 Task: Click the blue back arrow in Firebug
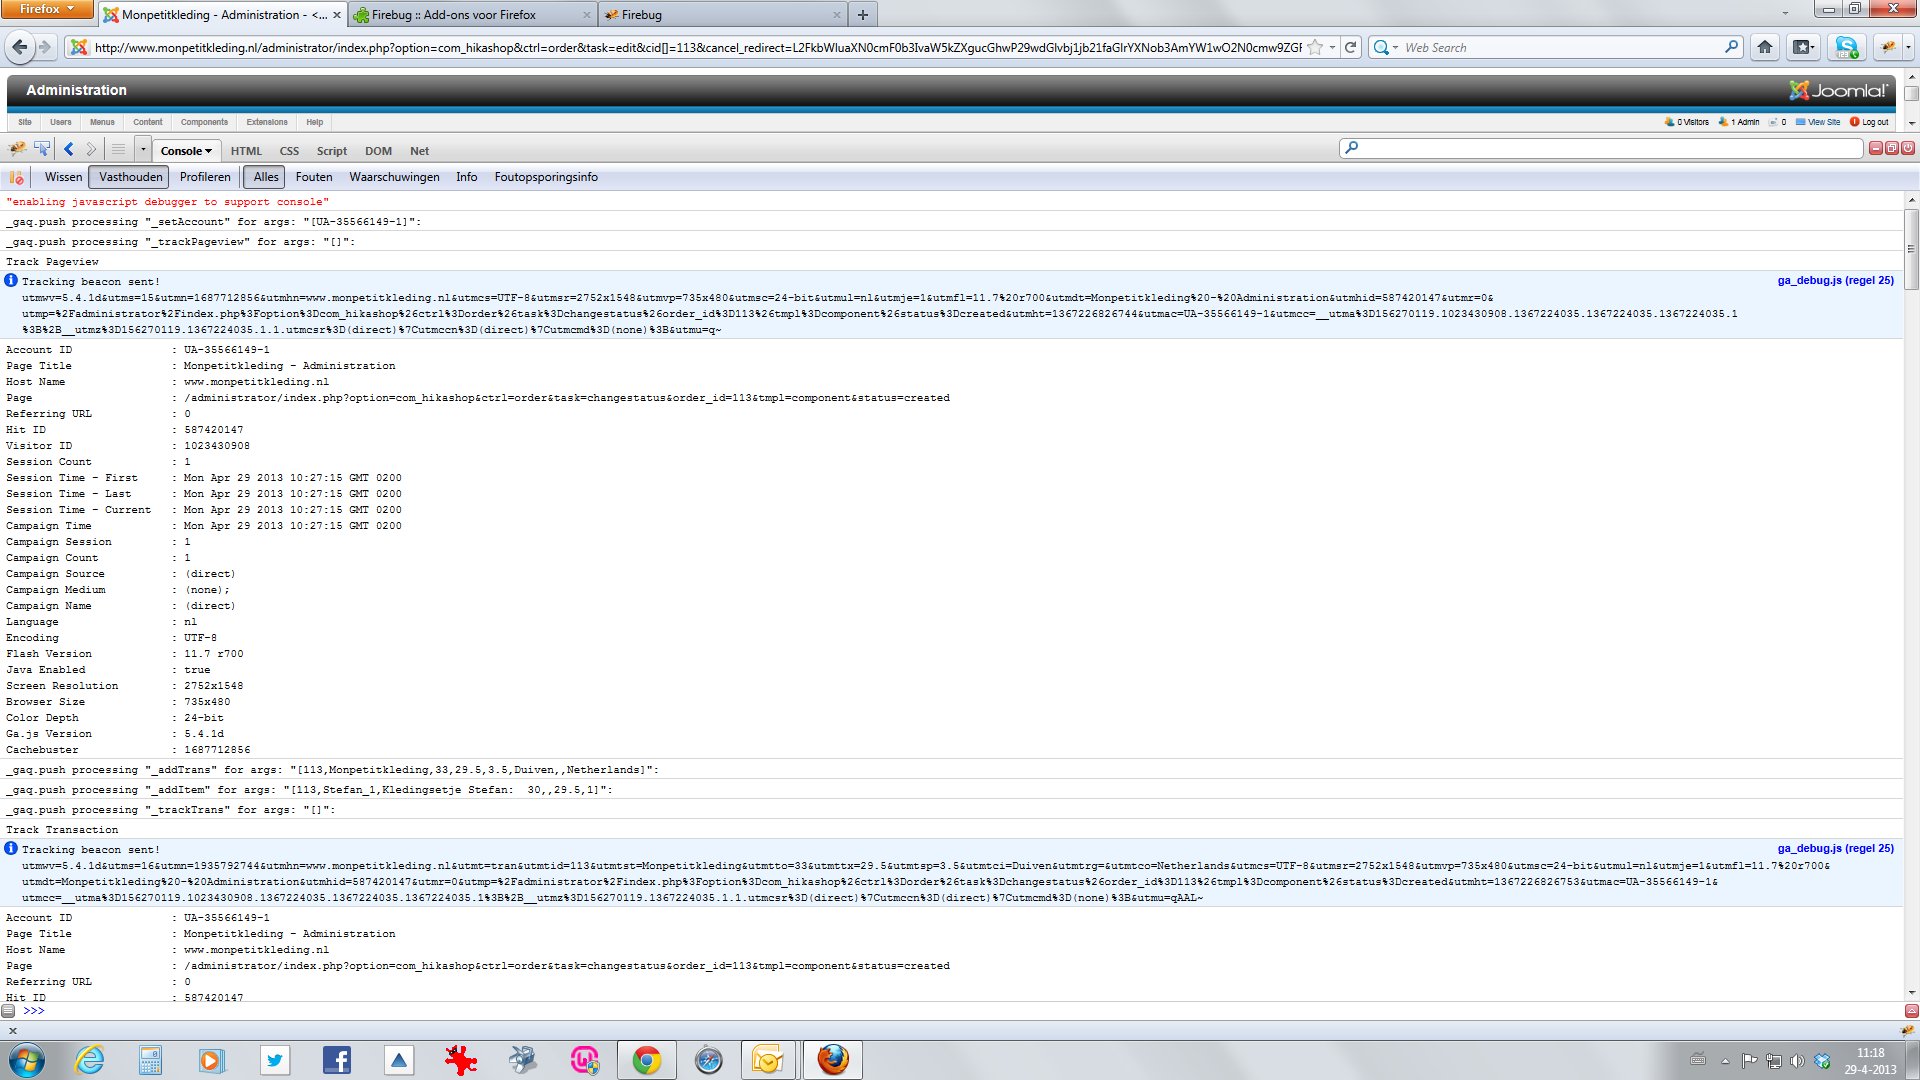tap(68, 149)
